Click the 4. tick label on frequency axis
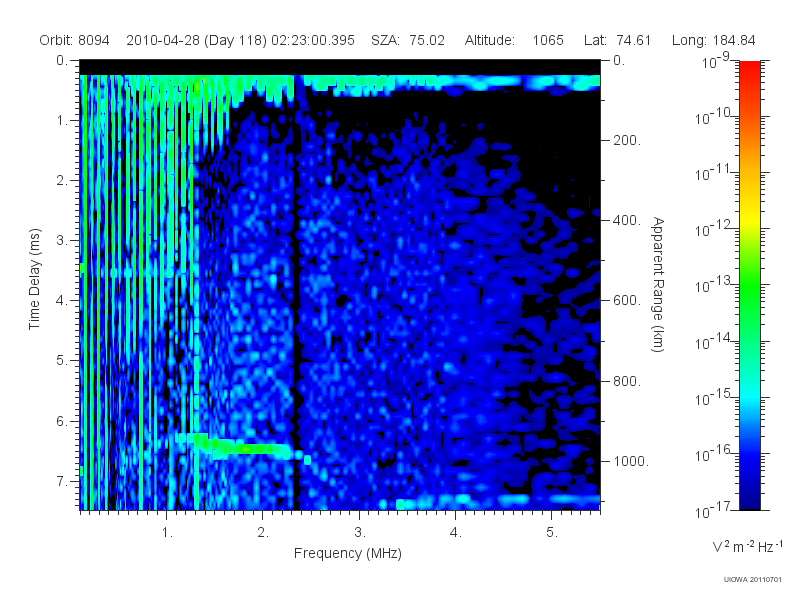Screen dimensions: 800x600 (x=456, y=533)
